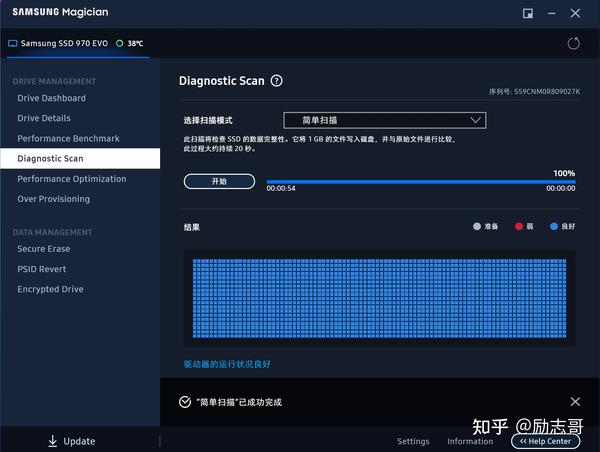Viewport: 600px width, 452px height.
Task: Open Settings
Action: coord(413,441)
